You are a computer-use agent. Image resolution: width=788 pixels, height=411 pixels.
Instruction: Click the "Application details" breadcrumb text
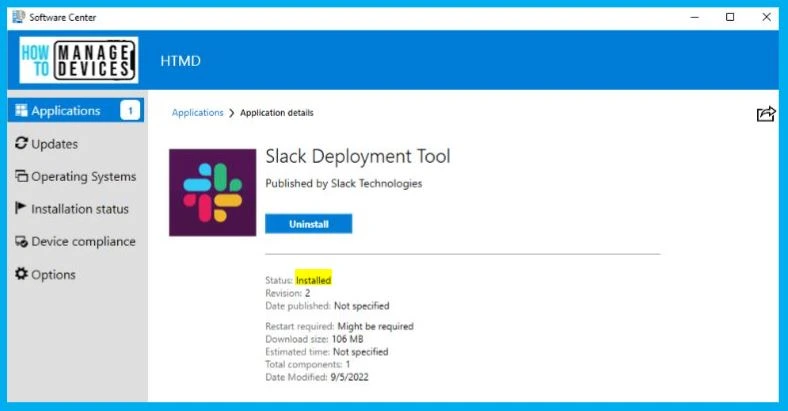click(x=277, y=113)
